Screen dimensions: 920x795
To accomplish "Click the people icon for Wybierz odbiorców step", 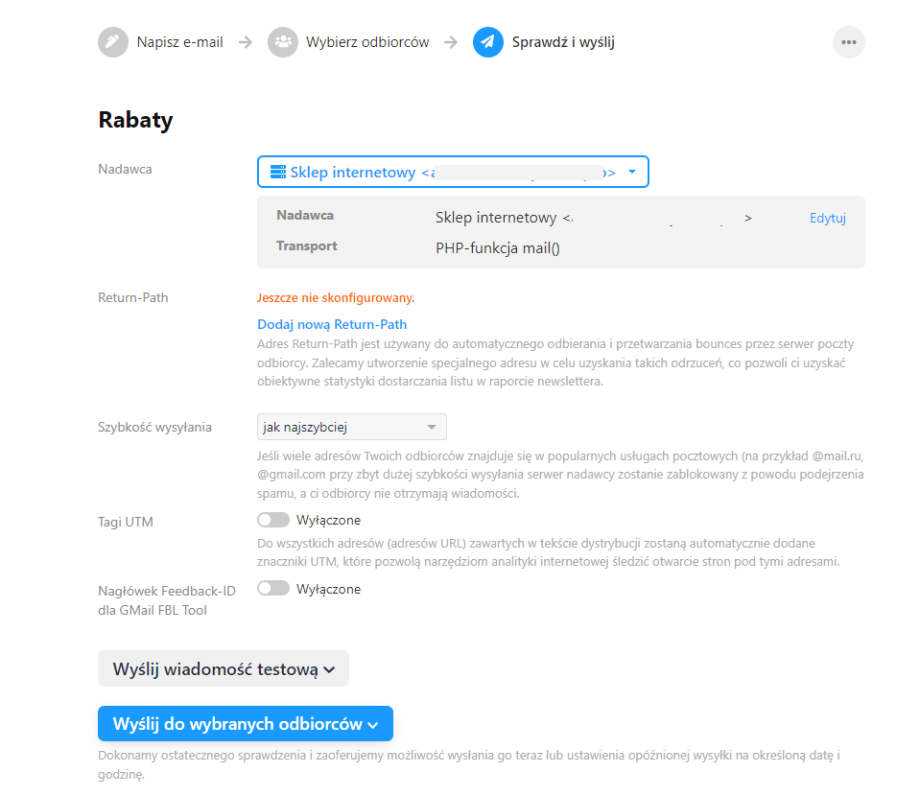I will [283, 42].
